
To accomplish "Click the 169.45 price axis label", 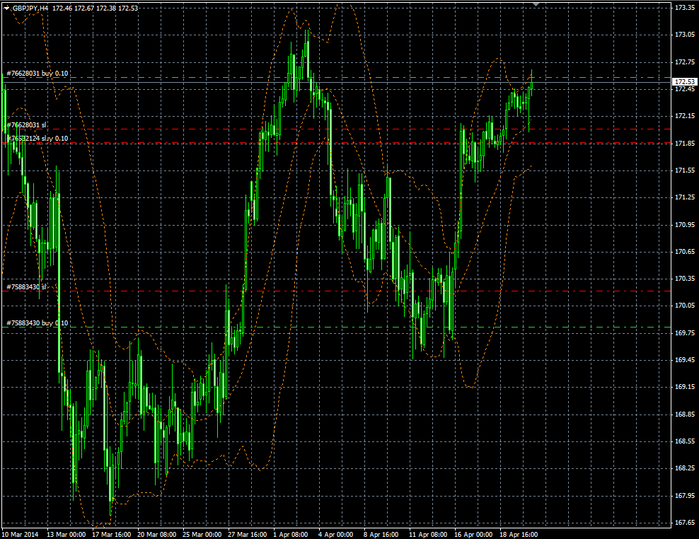I will 685,360.
